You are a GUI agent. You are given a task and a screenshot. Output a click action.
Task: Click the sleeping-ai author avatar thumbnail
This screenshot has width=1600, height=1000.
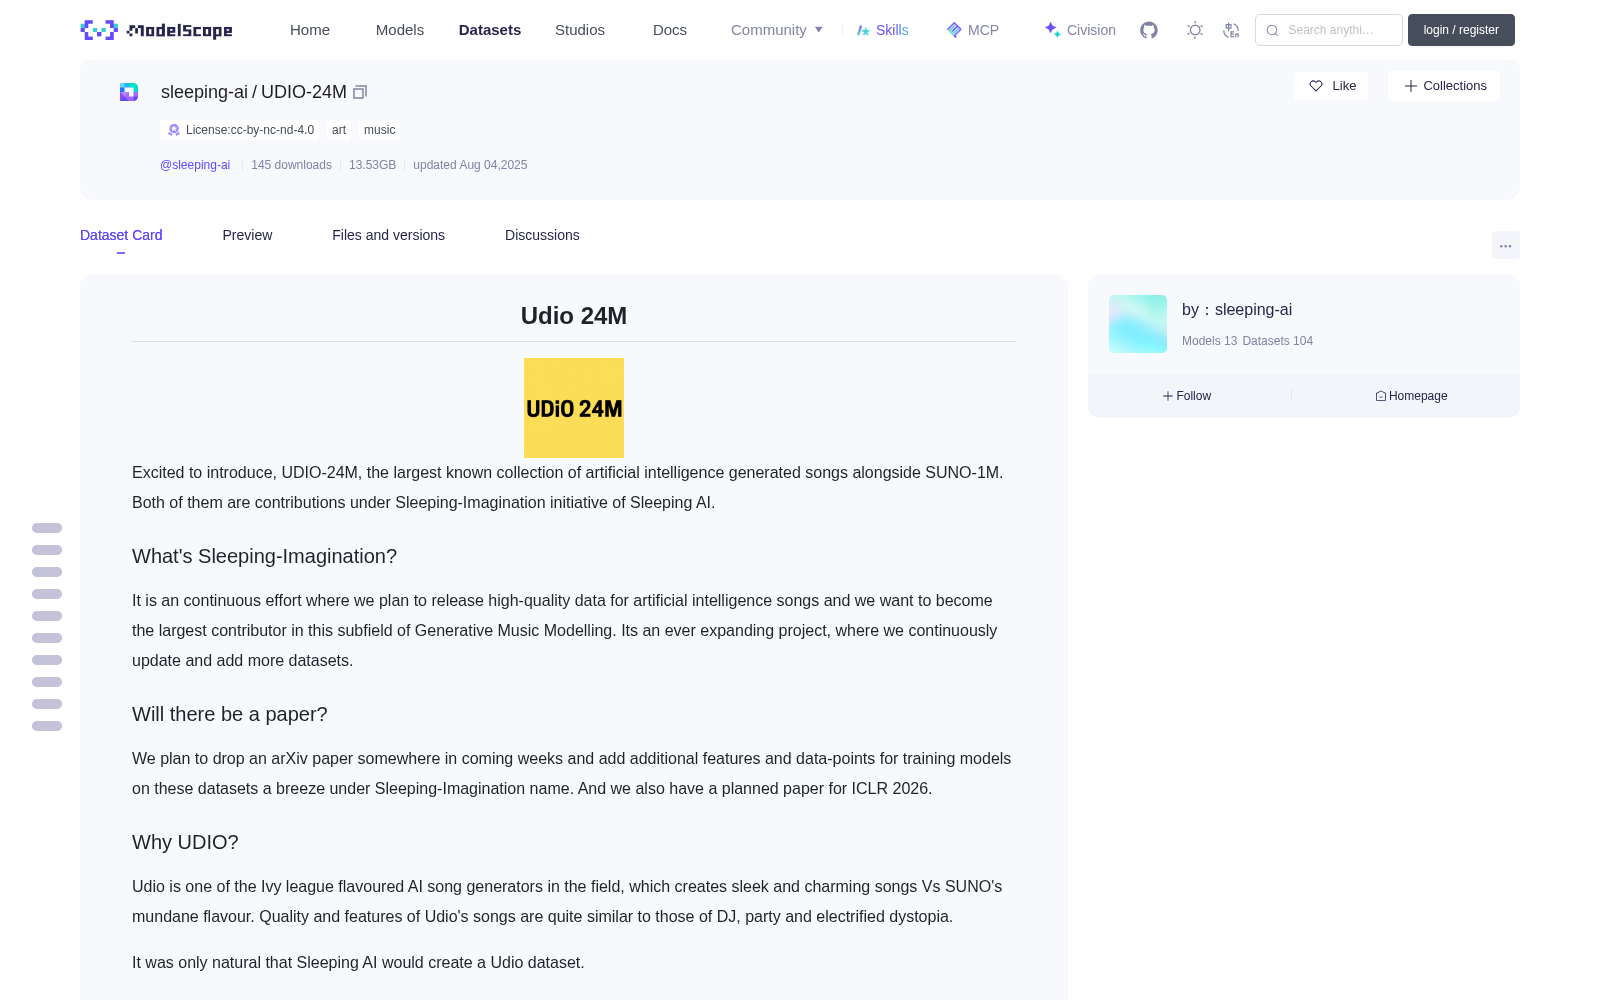pos(1138,324)
